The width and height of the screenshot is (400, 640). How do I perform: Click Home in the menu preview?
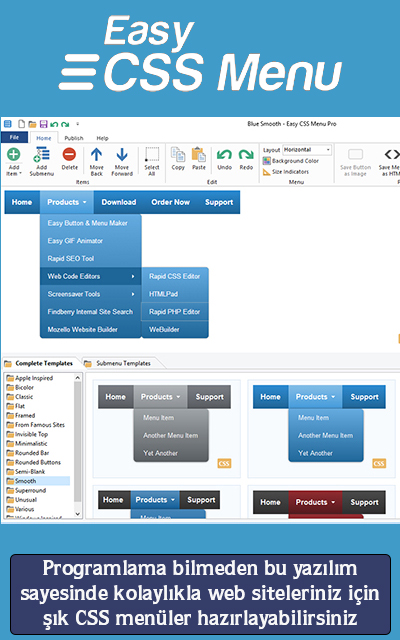point(22,202)
